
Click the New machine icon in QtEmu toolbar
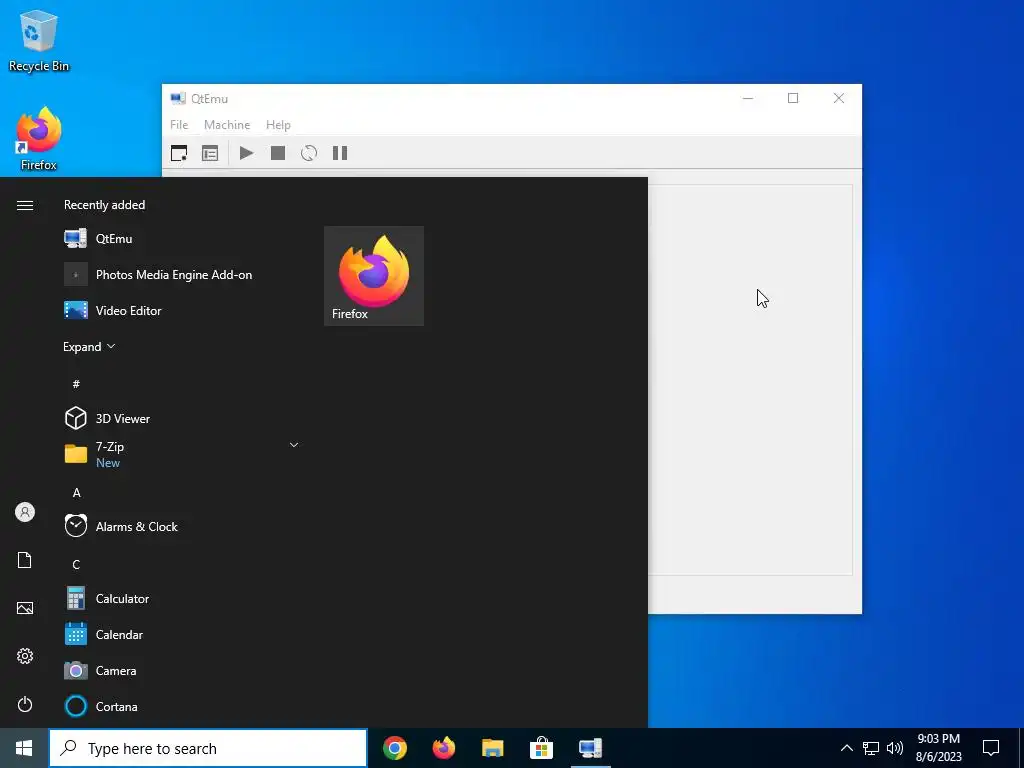click(179, 153)
